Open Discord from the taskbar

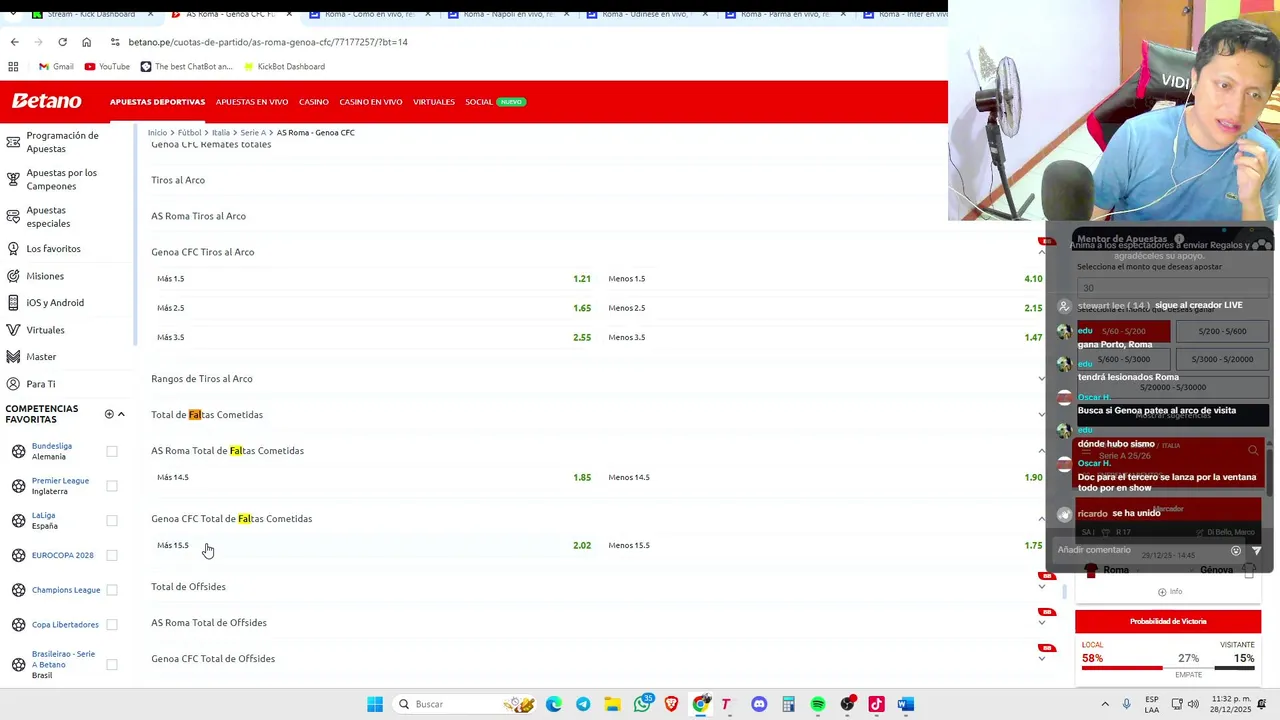coord(759,704)
